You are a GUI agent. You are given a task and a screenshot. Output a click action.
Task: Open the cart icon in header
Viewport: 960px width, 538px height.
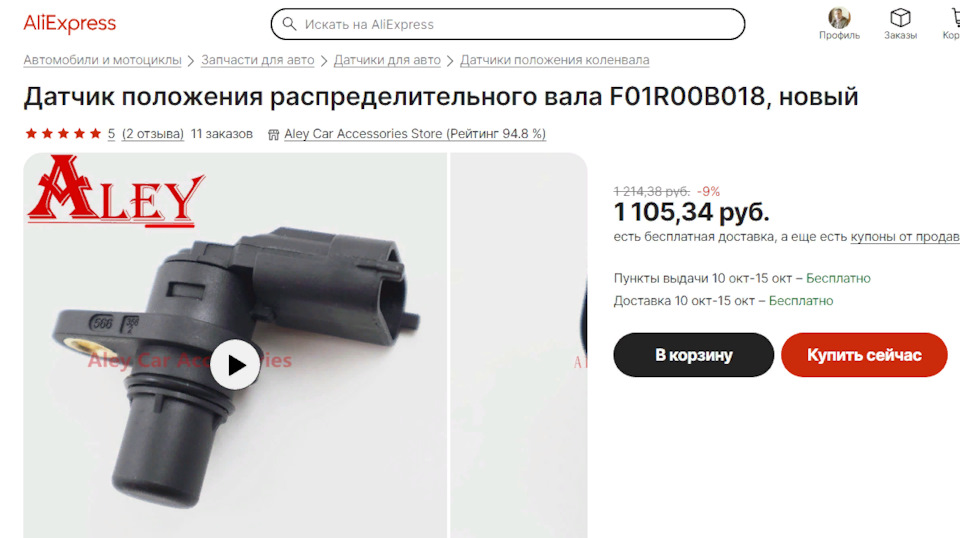(954, 18)
